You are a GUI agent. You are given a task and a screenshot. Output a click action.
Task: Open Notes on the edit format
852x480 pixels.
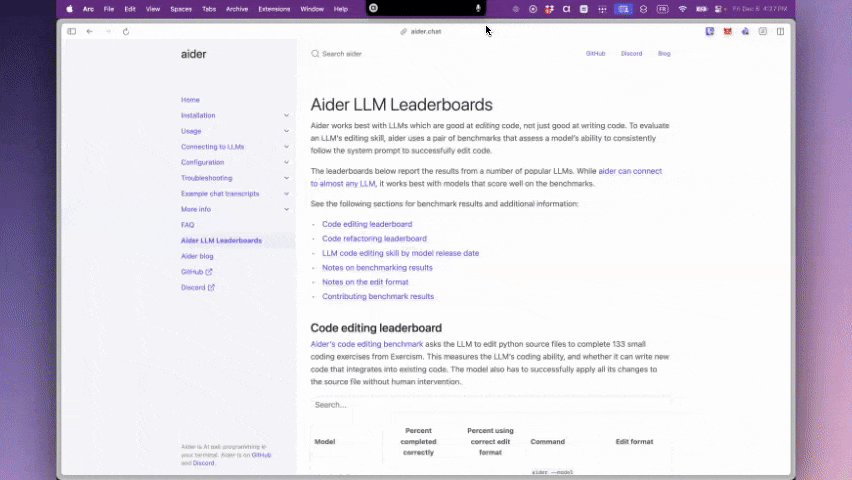[x=365, y=282]
